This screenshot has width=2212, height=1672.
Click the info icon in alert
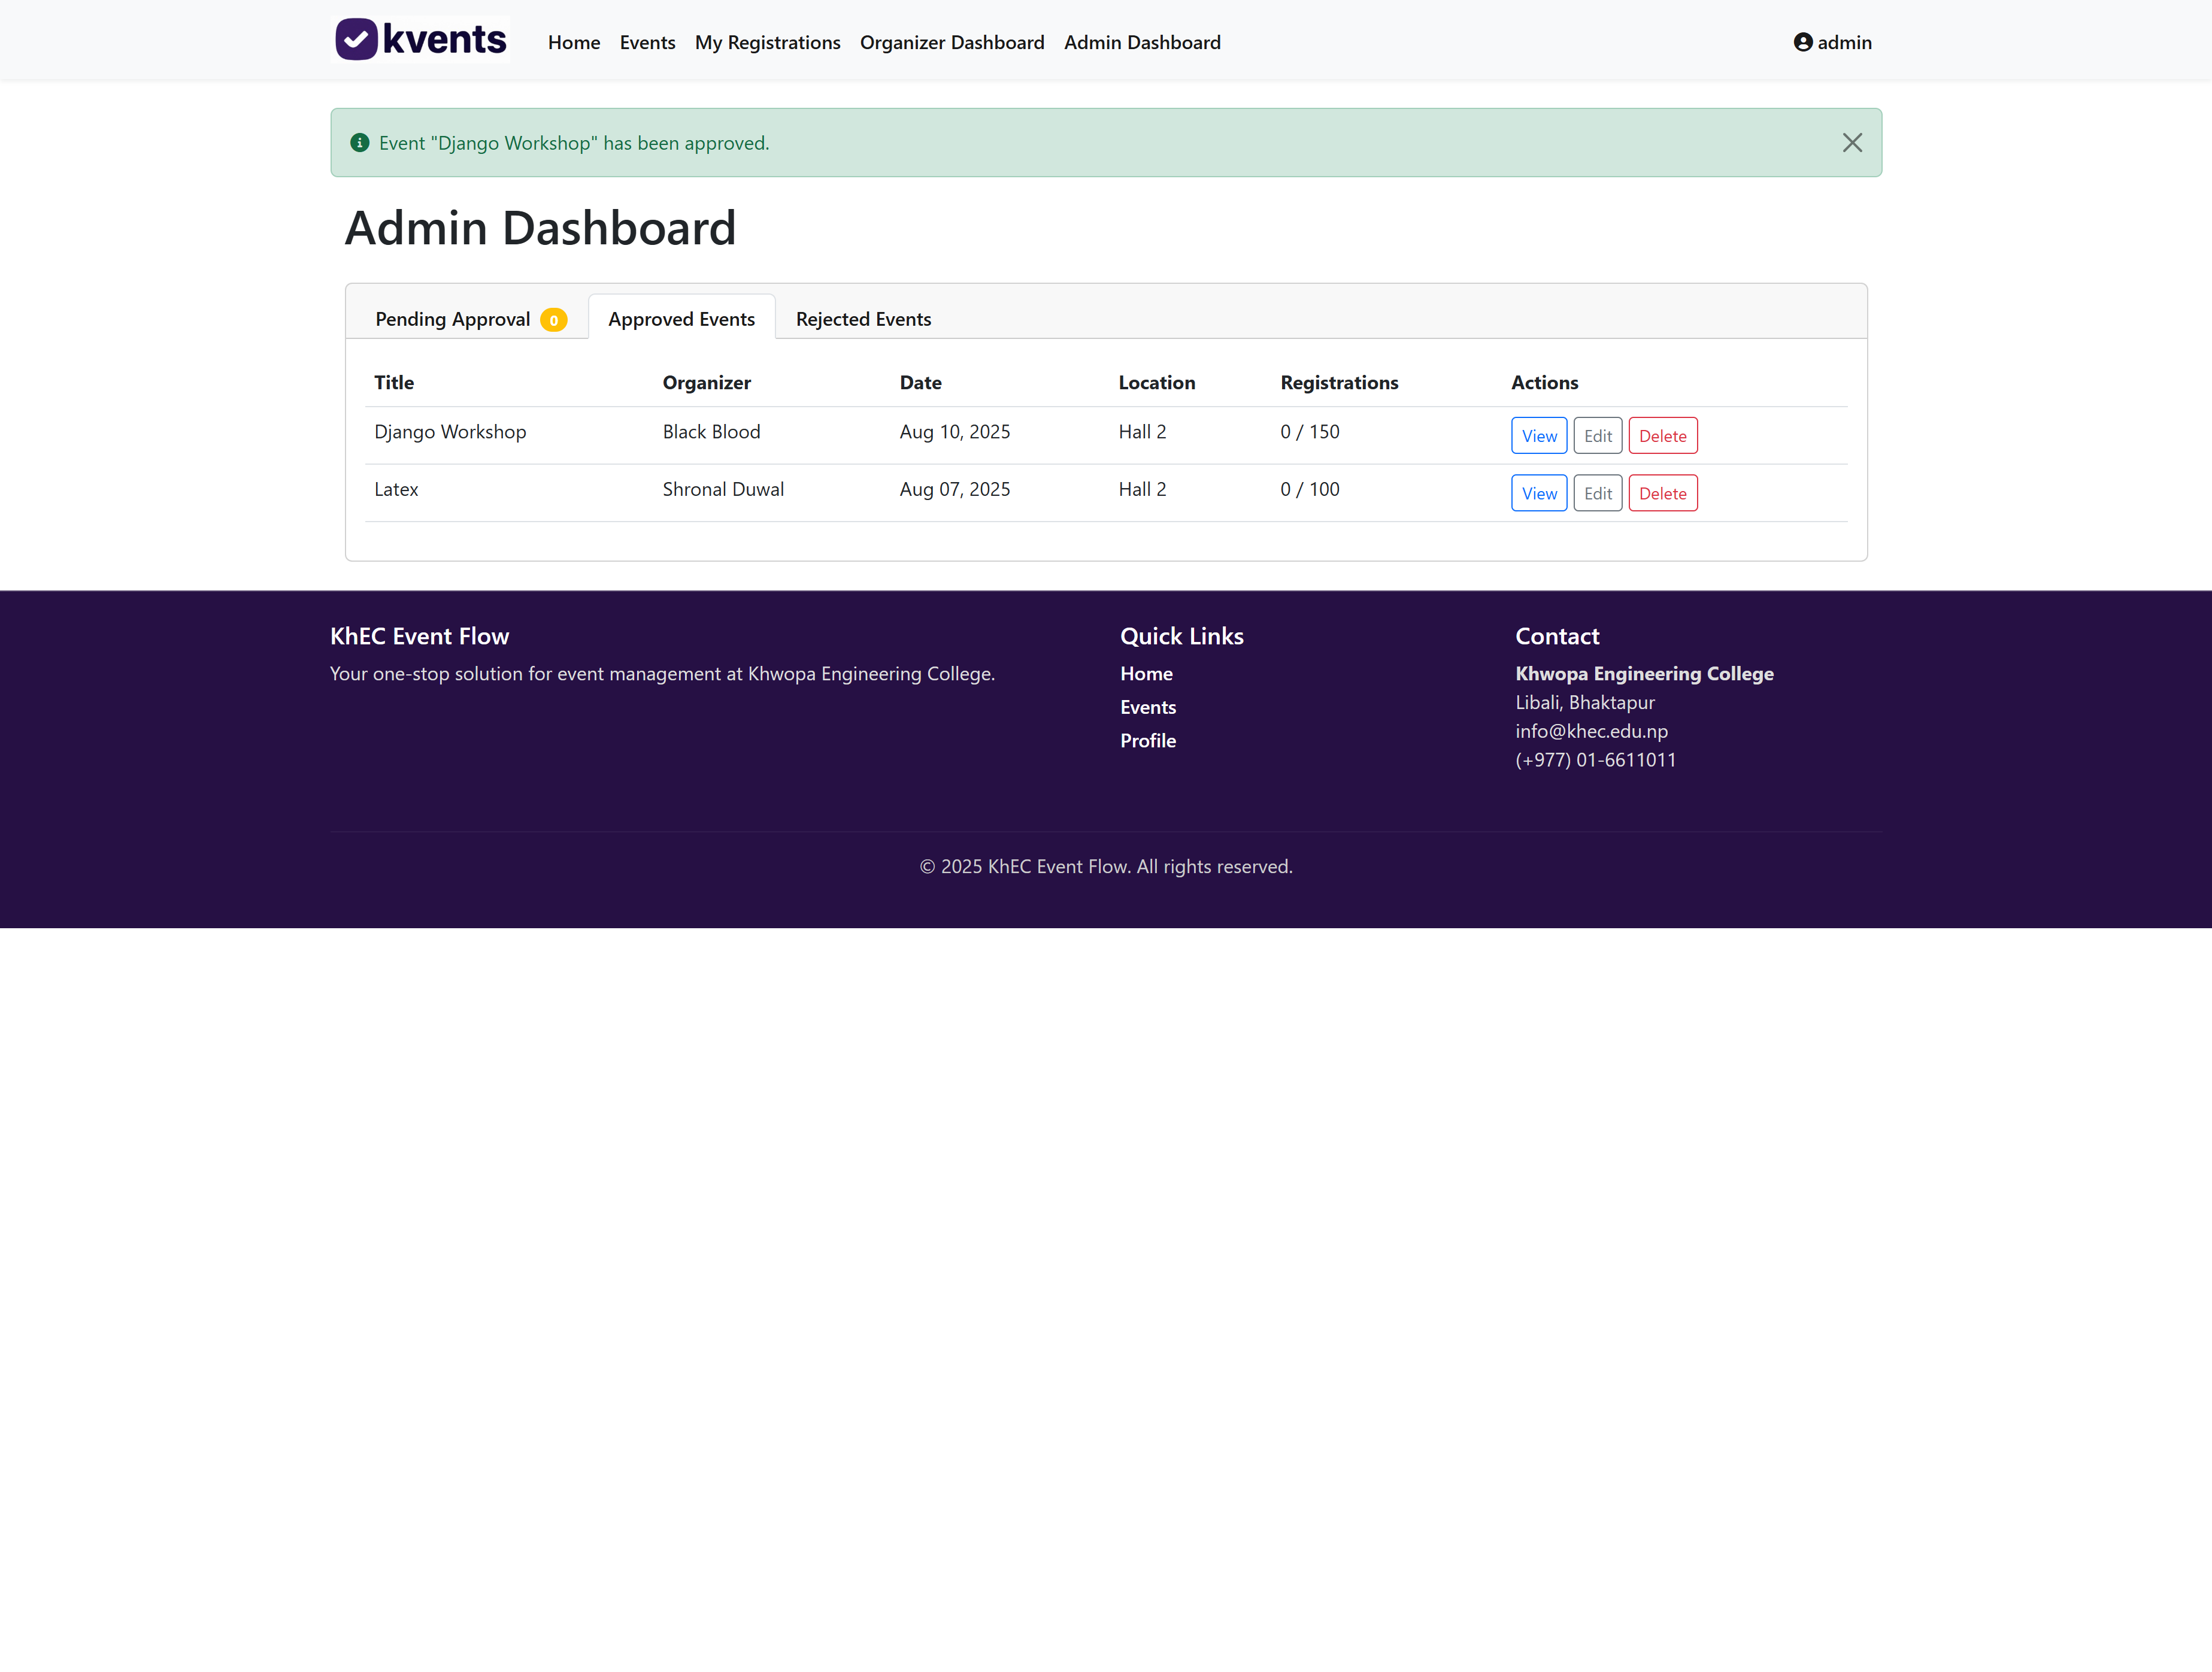click(360, 143)
